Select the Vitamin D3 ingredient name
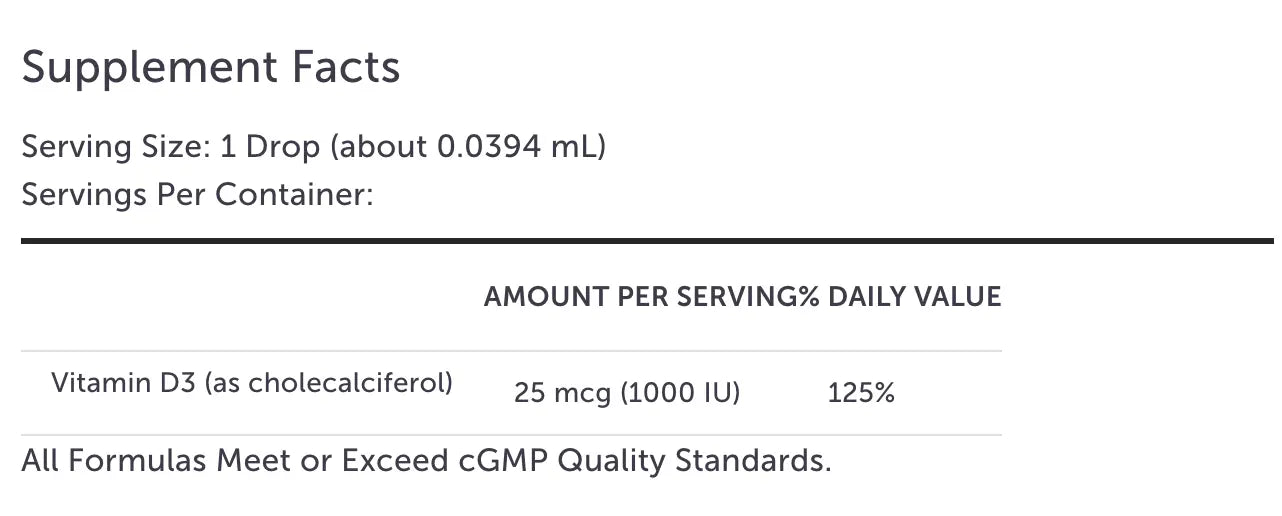 click(123, 382)
